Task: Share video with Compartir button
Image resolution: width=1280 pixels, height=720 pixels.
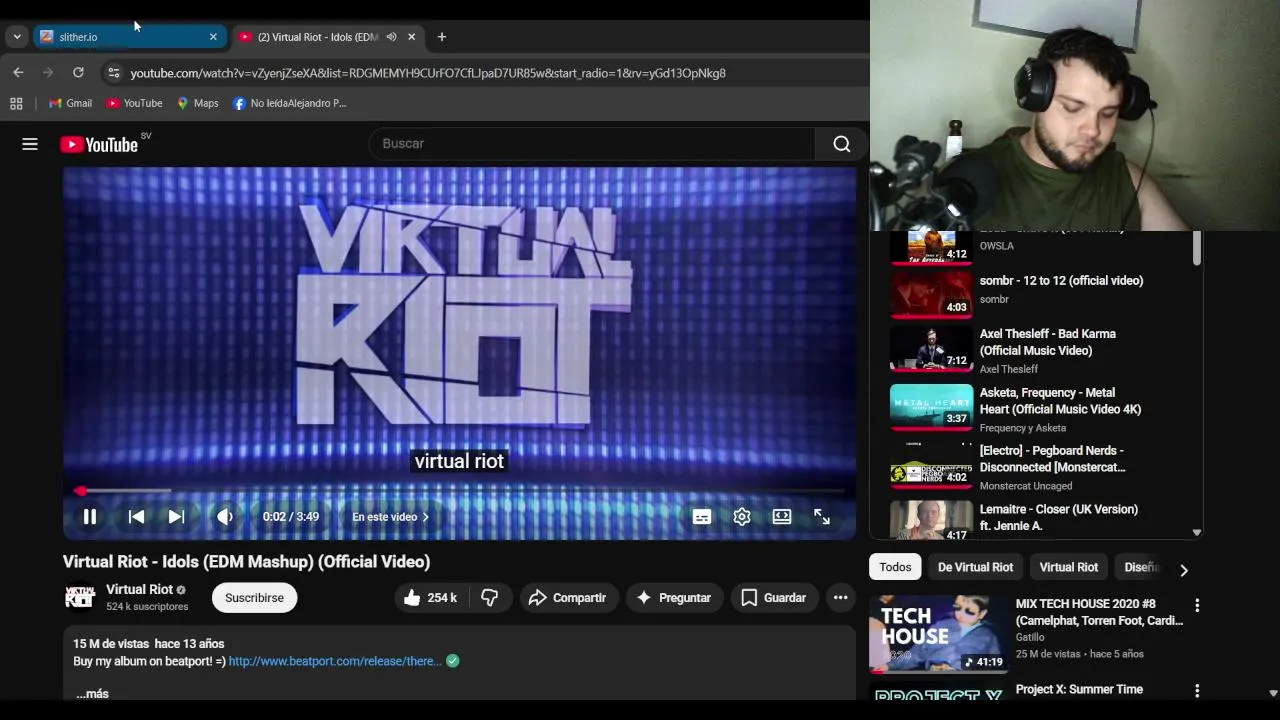Action: click(x=568, y=598)
